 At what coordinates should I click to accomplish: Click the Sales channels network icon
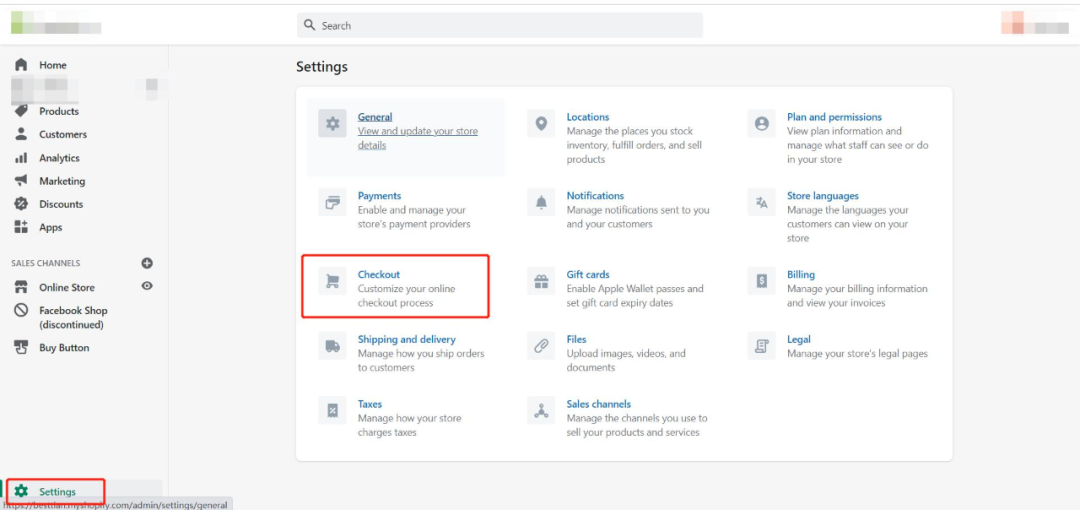tap(541, 411)
